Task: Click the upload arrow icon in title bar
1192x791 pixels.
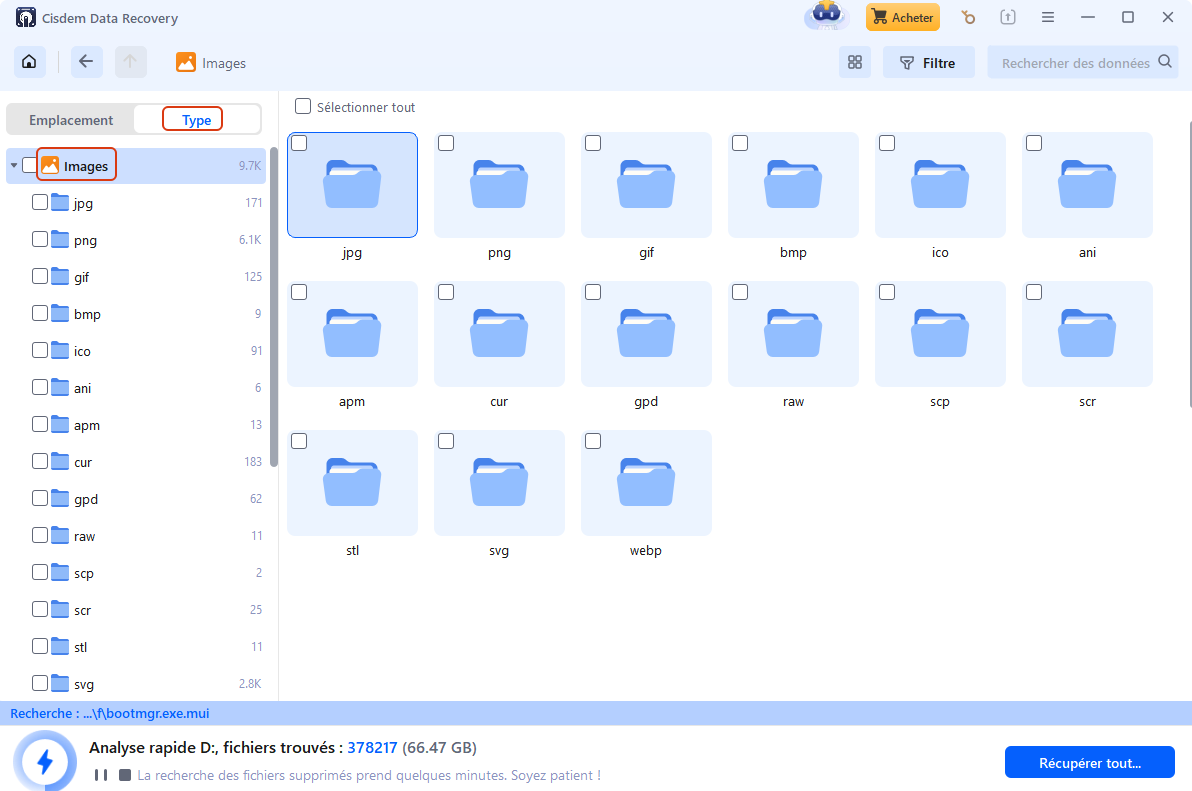Action: click(x=1008, y=17)
